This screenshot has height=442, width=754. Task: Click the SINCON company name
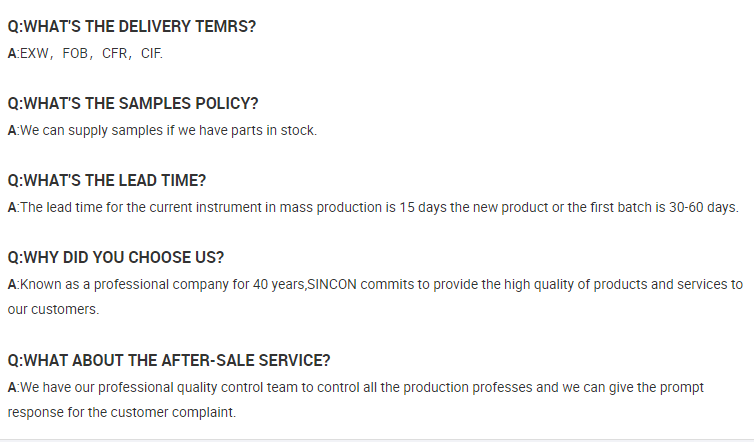point(335,284)
